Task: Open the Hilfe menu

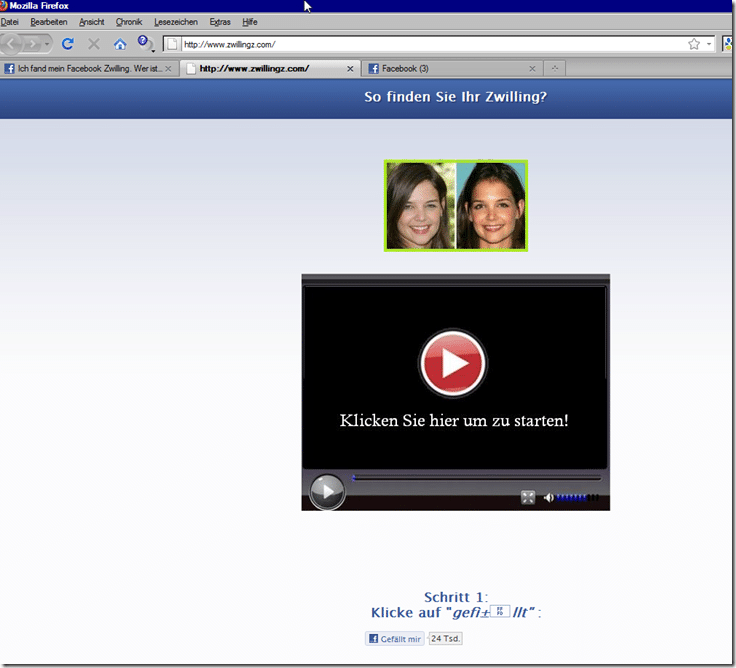Action: tap(250, 22)
